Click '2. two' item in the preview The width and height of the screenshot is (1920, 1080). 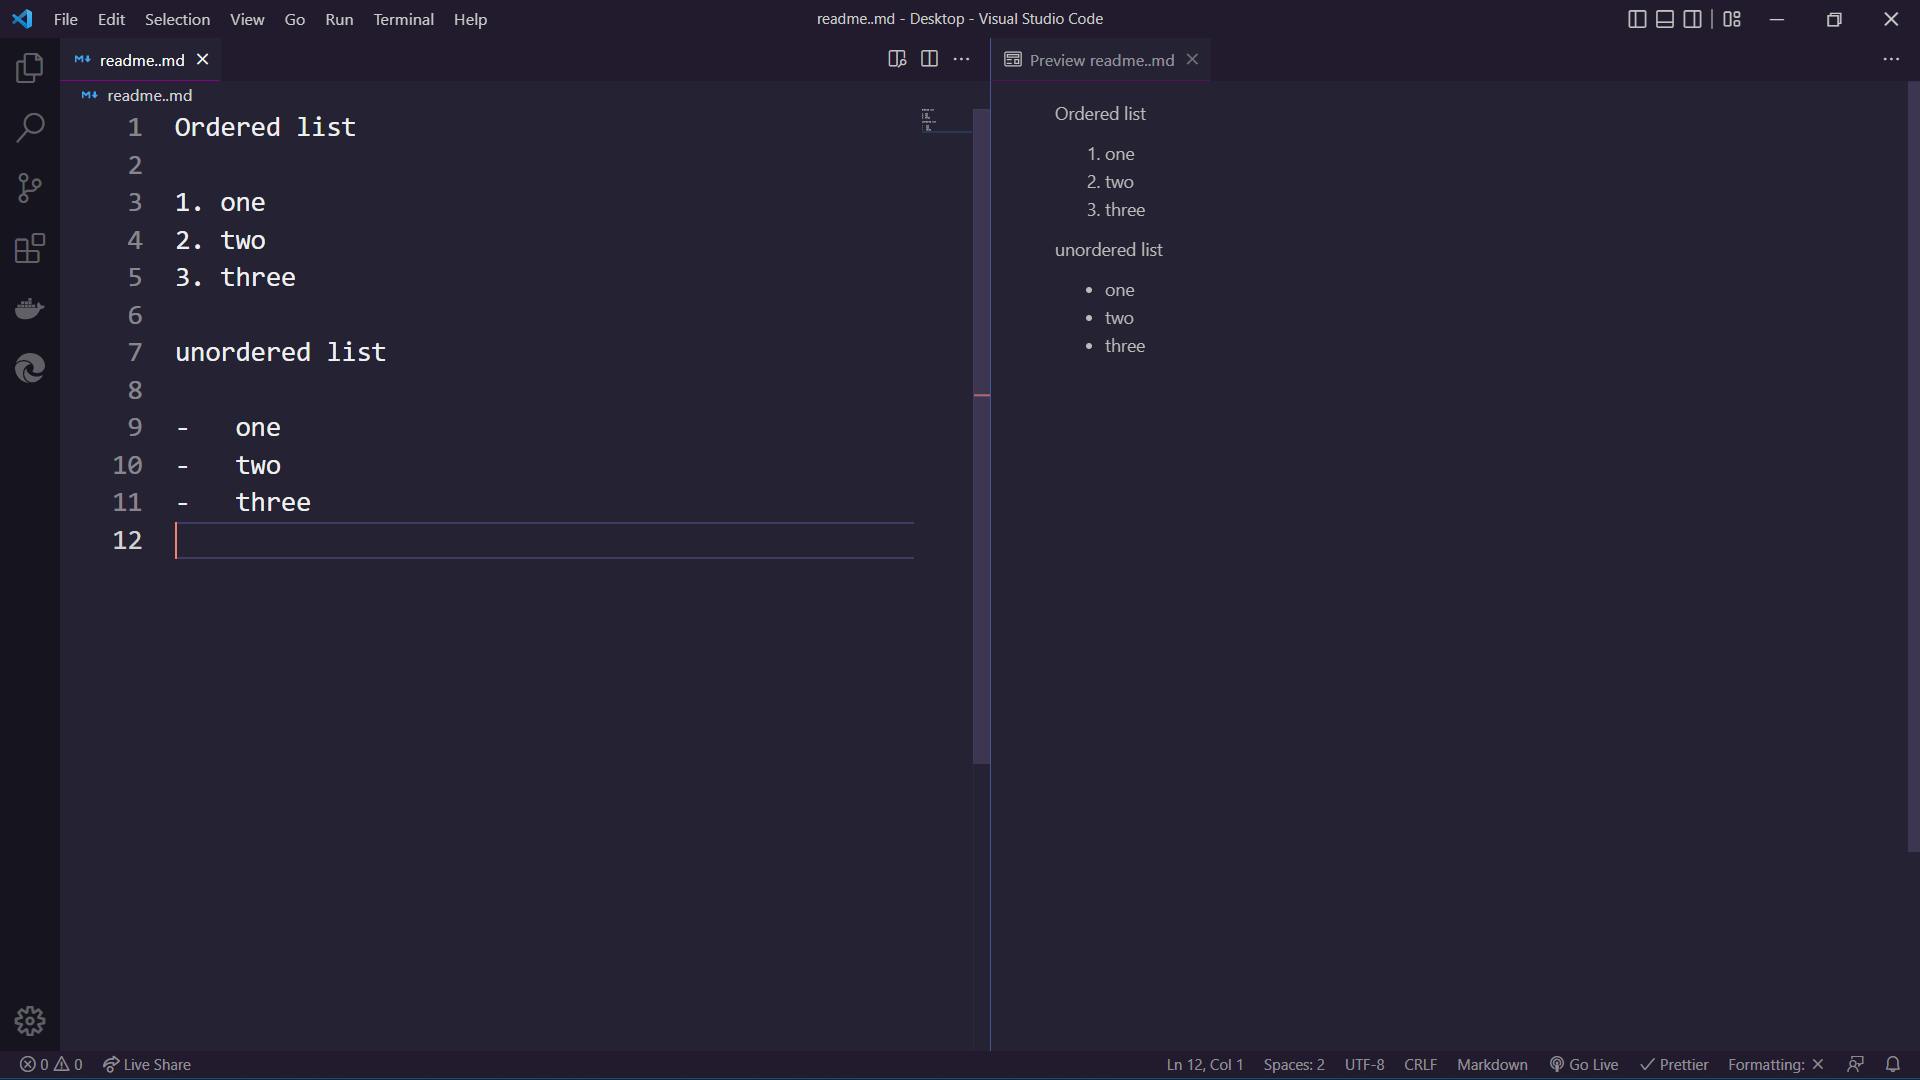pos(1110,182)
